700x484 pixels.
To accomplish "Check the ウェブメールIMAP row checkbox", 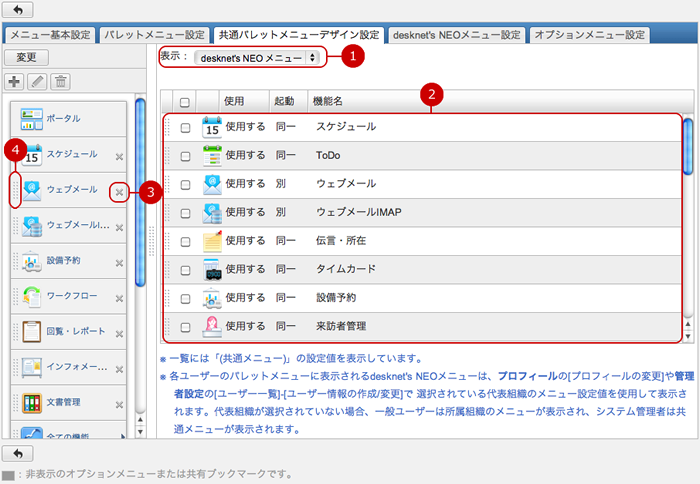I will tap(185, 213).
